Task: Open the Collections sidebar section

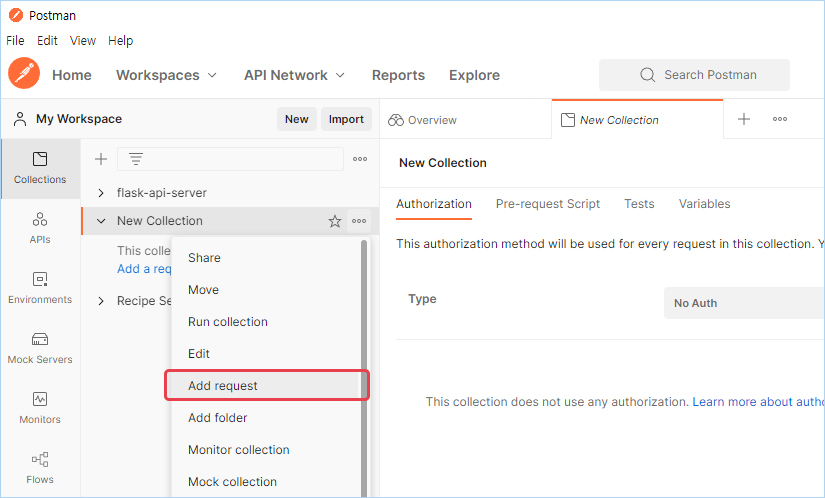Action: point(40,168)
